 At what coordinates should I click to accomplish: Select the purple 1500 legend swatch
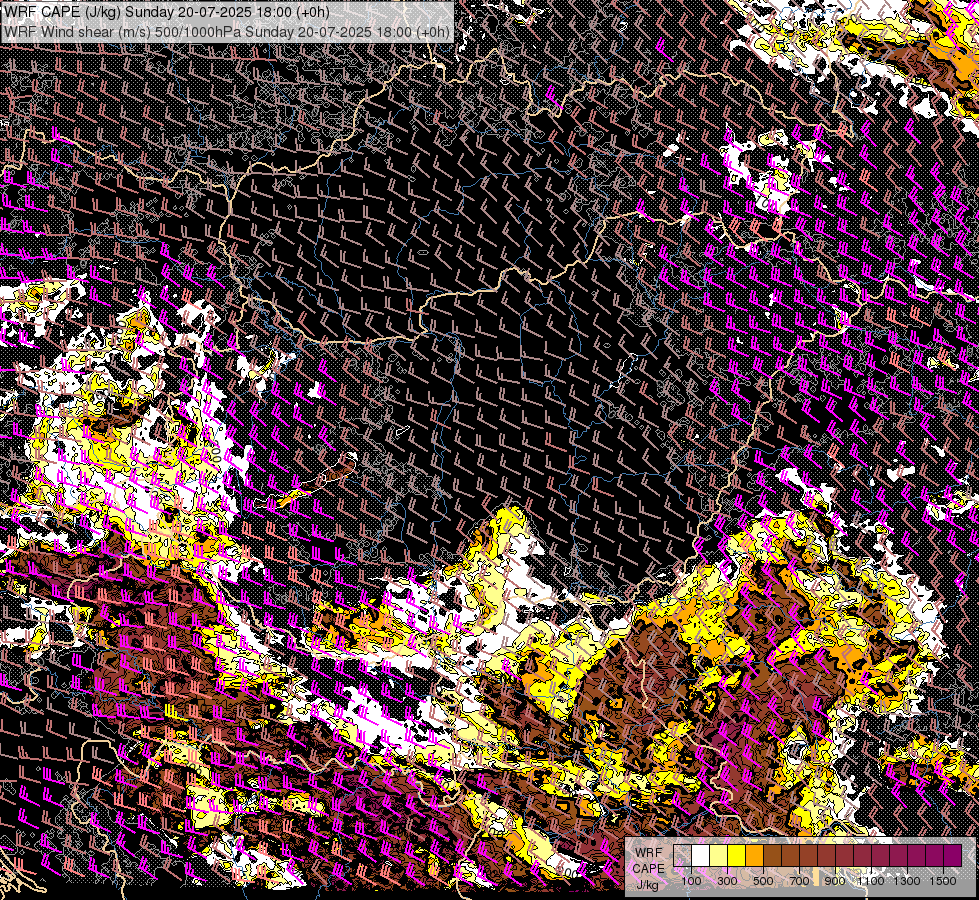953,855
